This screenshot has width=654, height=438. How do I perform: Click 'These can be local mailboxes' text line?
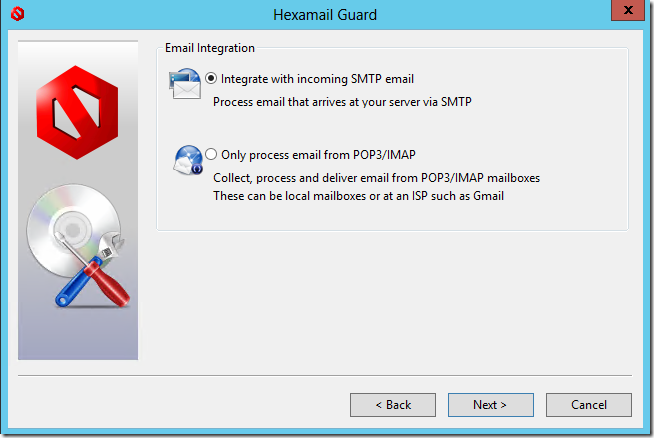point(358,196)
